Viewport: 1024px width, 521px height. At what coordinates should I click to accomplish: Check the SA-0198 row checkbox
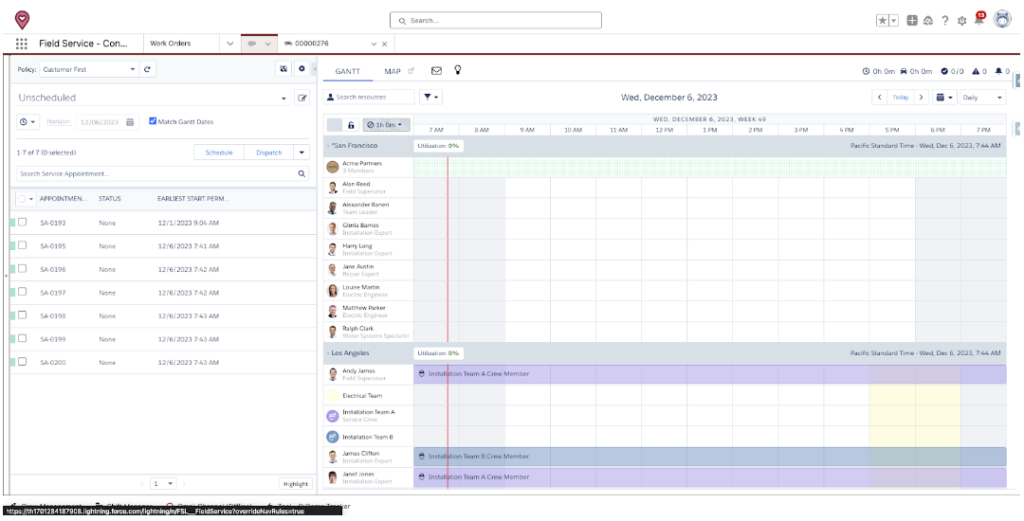tap(22, 315)
